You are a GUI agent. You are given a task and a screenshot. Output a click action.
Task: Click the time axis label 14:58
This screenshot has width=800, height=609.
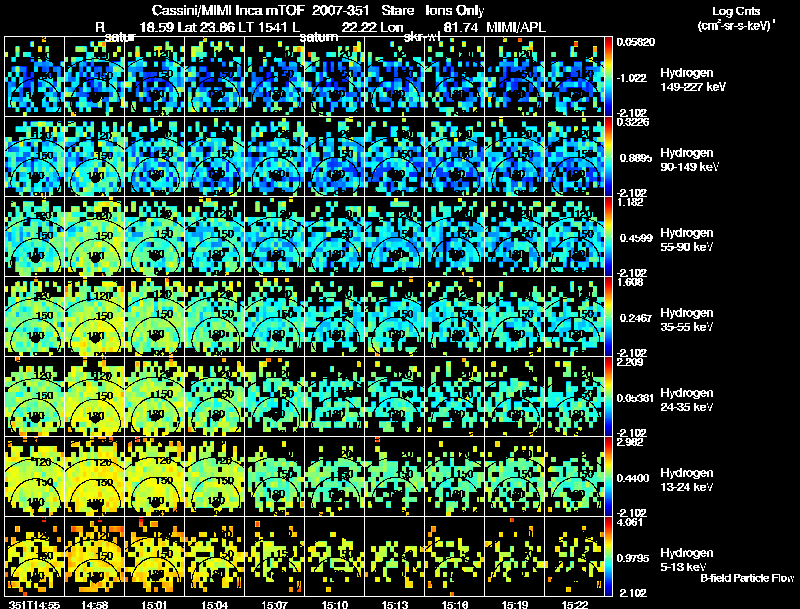coord(94,605)
